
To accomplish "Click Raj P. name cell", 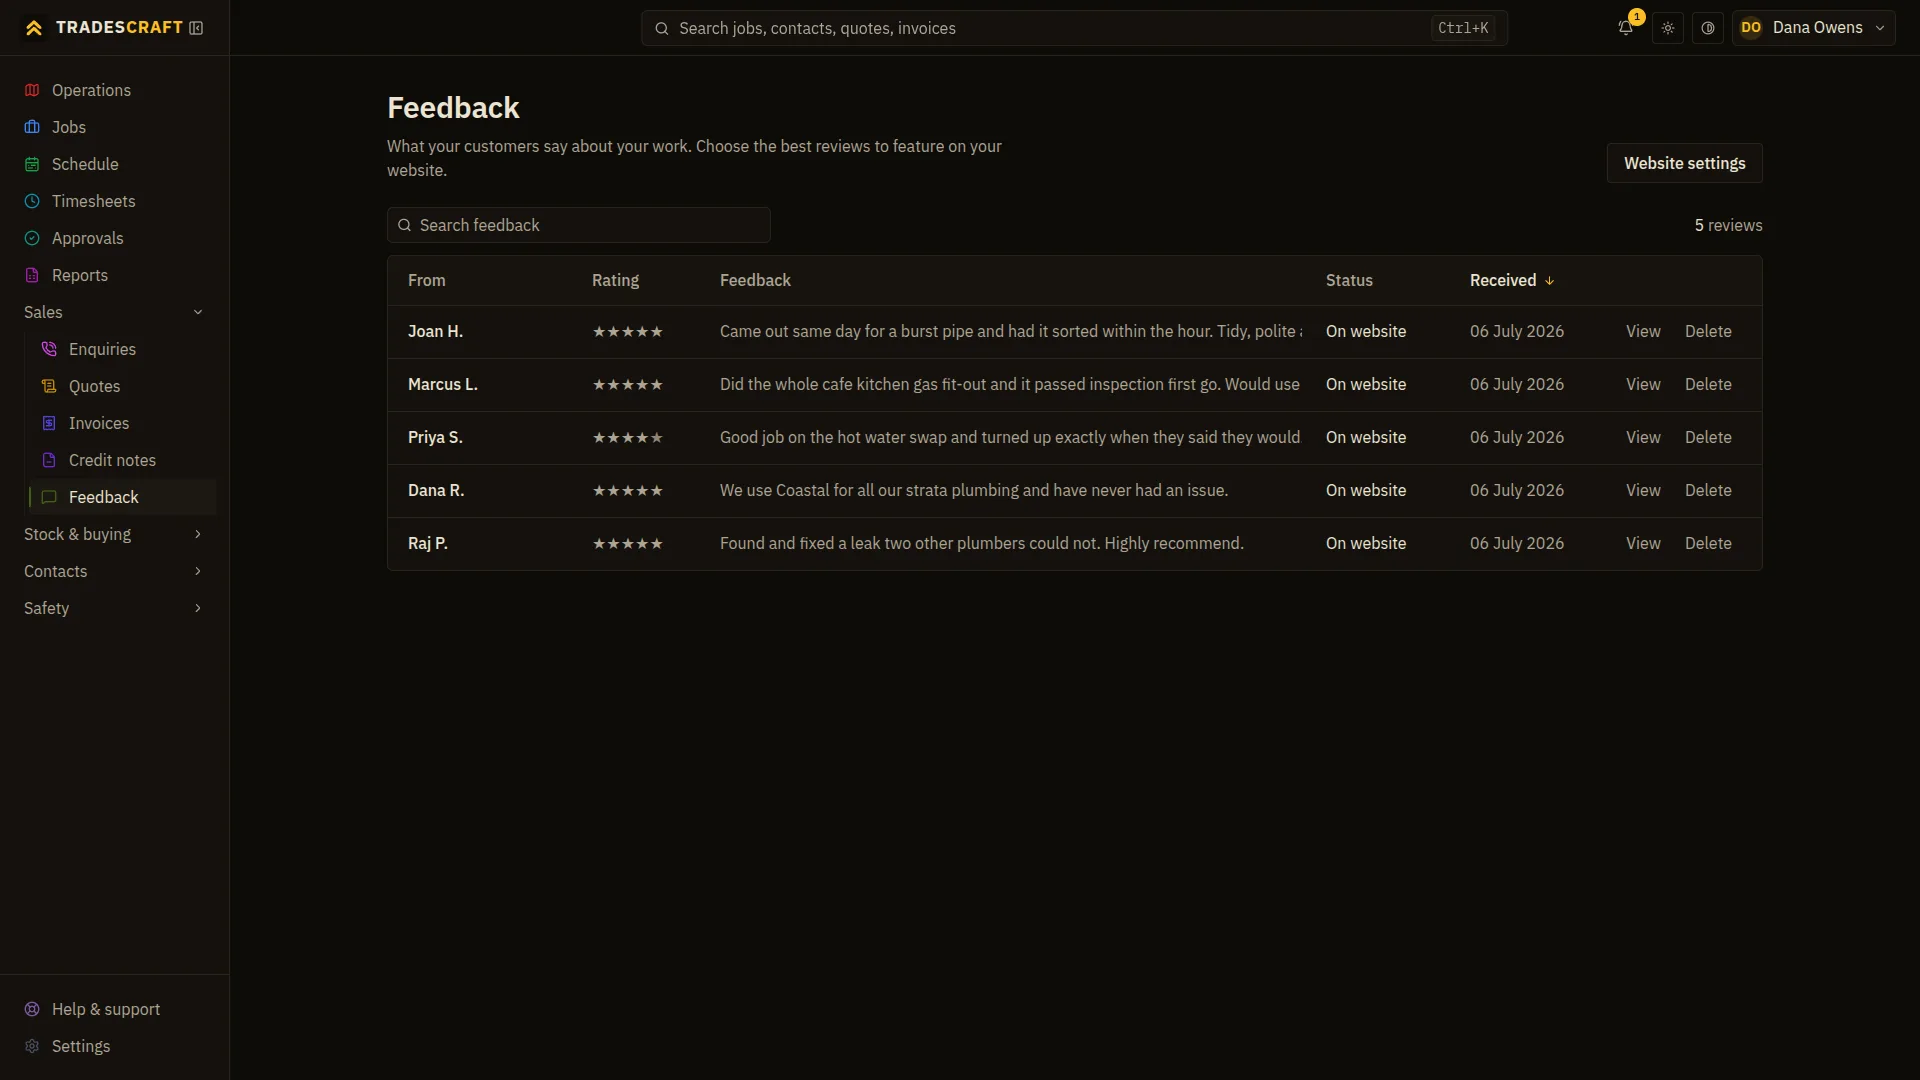I will pyautogui.click(x=428, y=543).
